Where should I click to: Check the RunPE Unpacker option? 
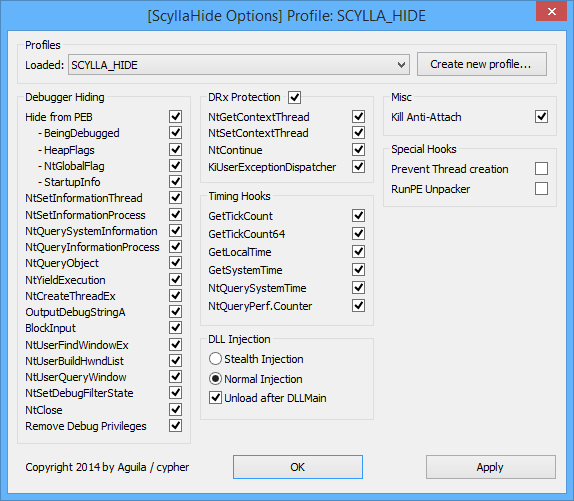point(541,189)
